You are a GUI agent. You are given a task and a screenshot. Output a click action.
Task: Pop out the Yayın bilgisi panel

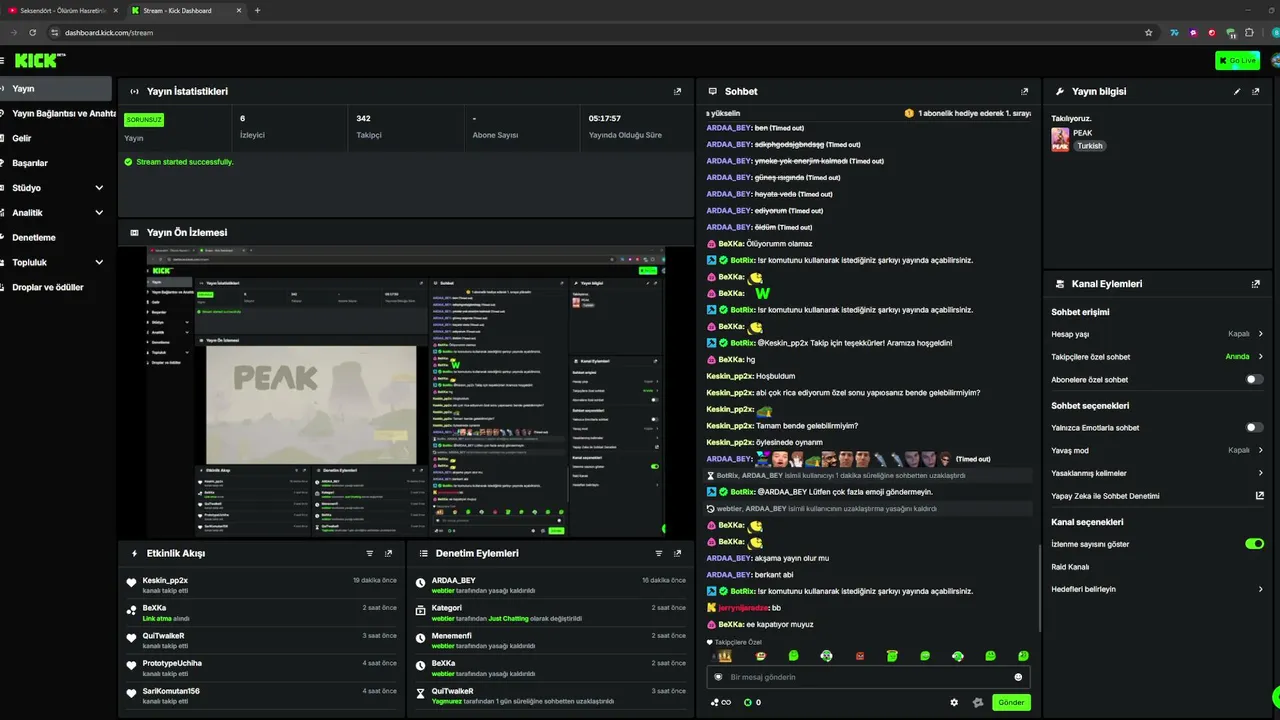[x=1256, y=91]
